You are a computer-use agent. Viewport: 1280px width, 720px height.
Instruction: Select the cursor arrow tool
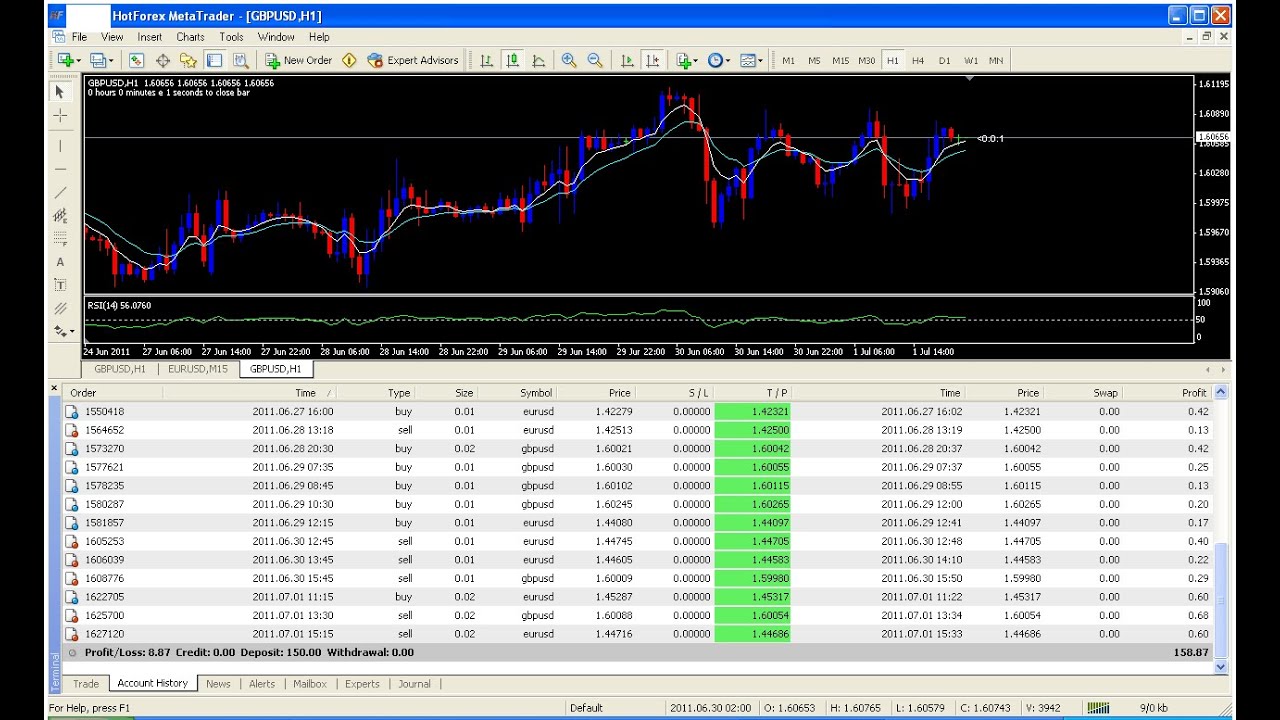(x=60, y=92)
